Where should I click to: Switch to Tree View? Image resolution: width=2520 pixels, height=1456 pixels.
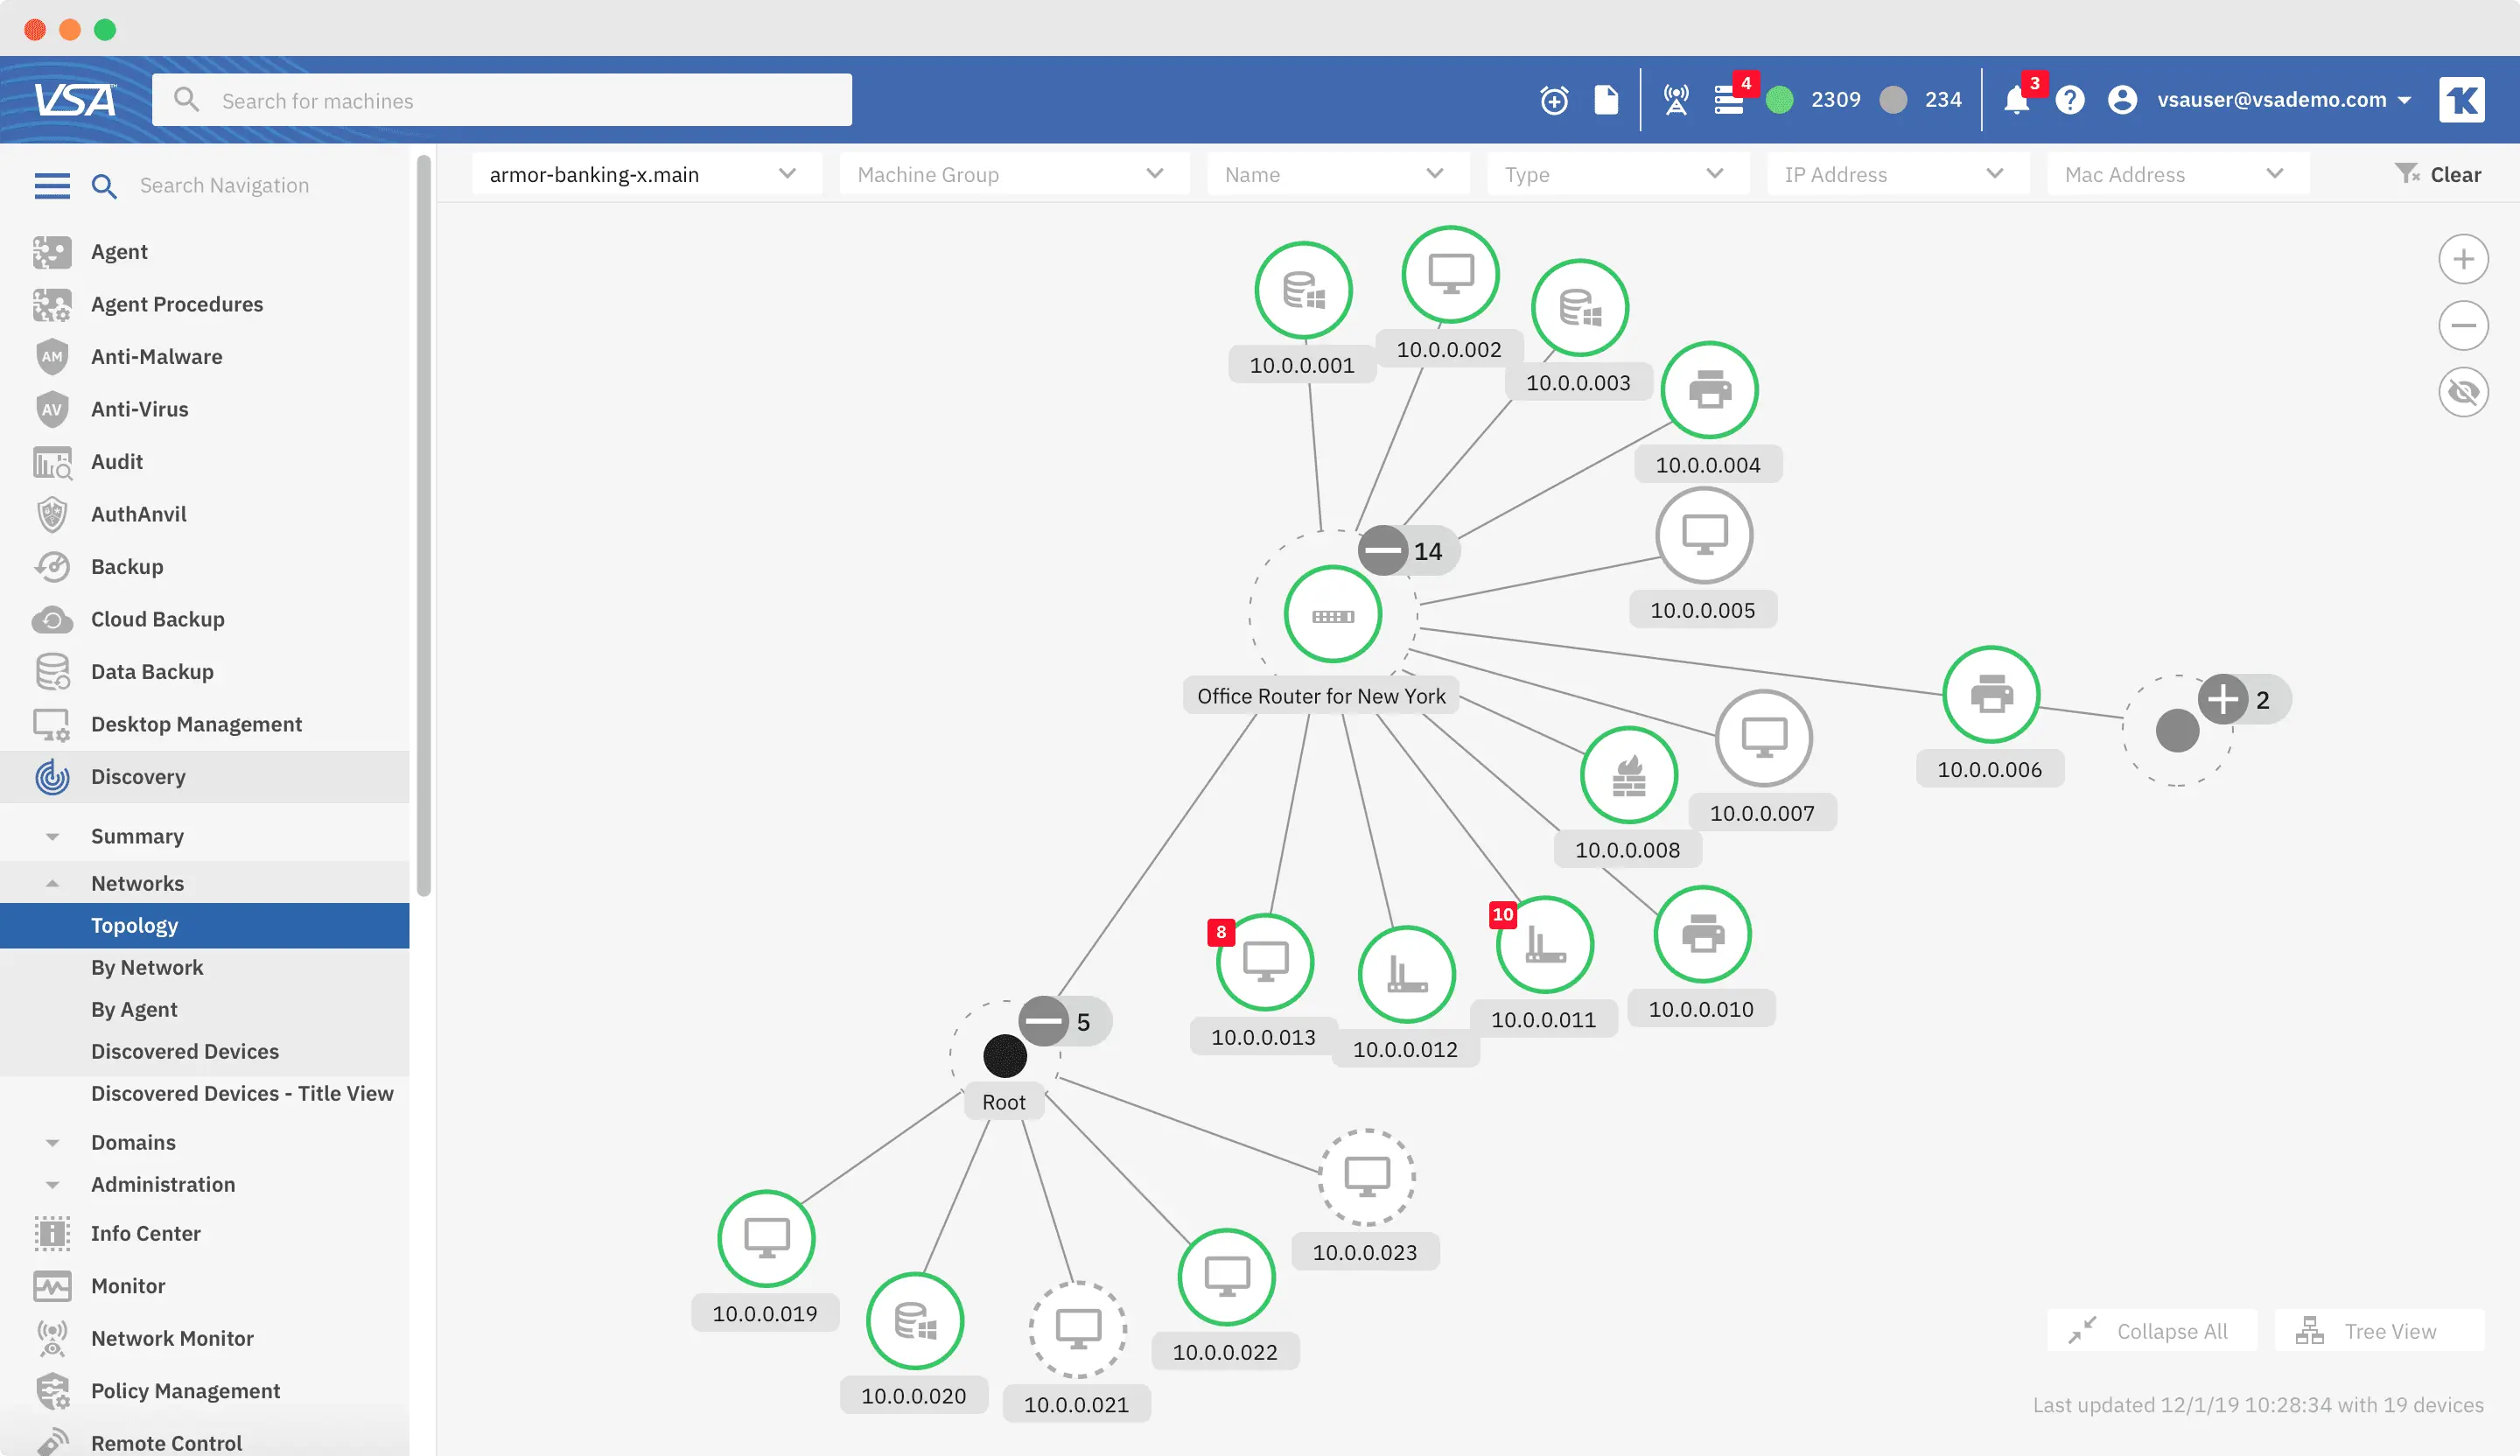(x=2379, y=1331)
